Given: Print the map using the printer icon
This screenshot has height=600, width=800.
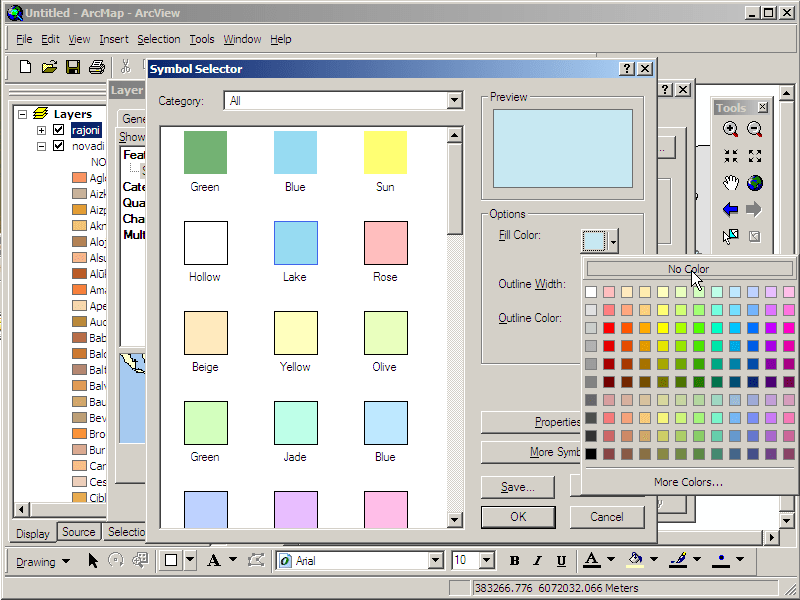Looking at the screenshot, I should click(97, 67).
